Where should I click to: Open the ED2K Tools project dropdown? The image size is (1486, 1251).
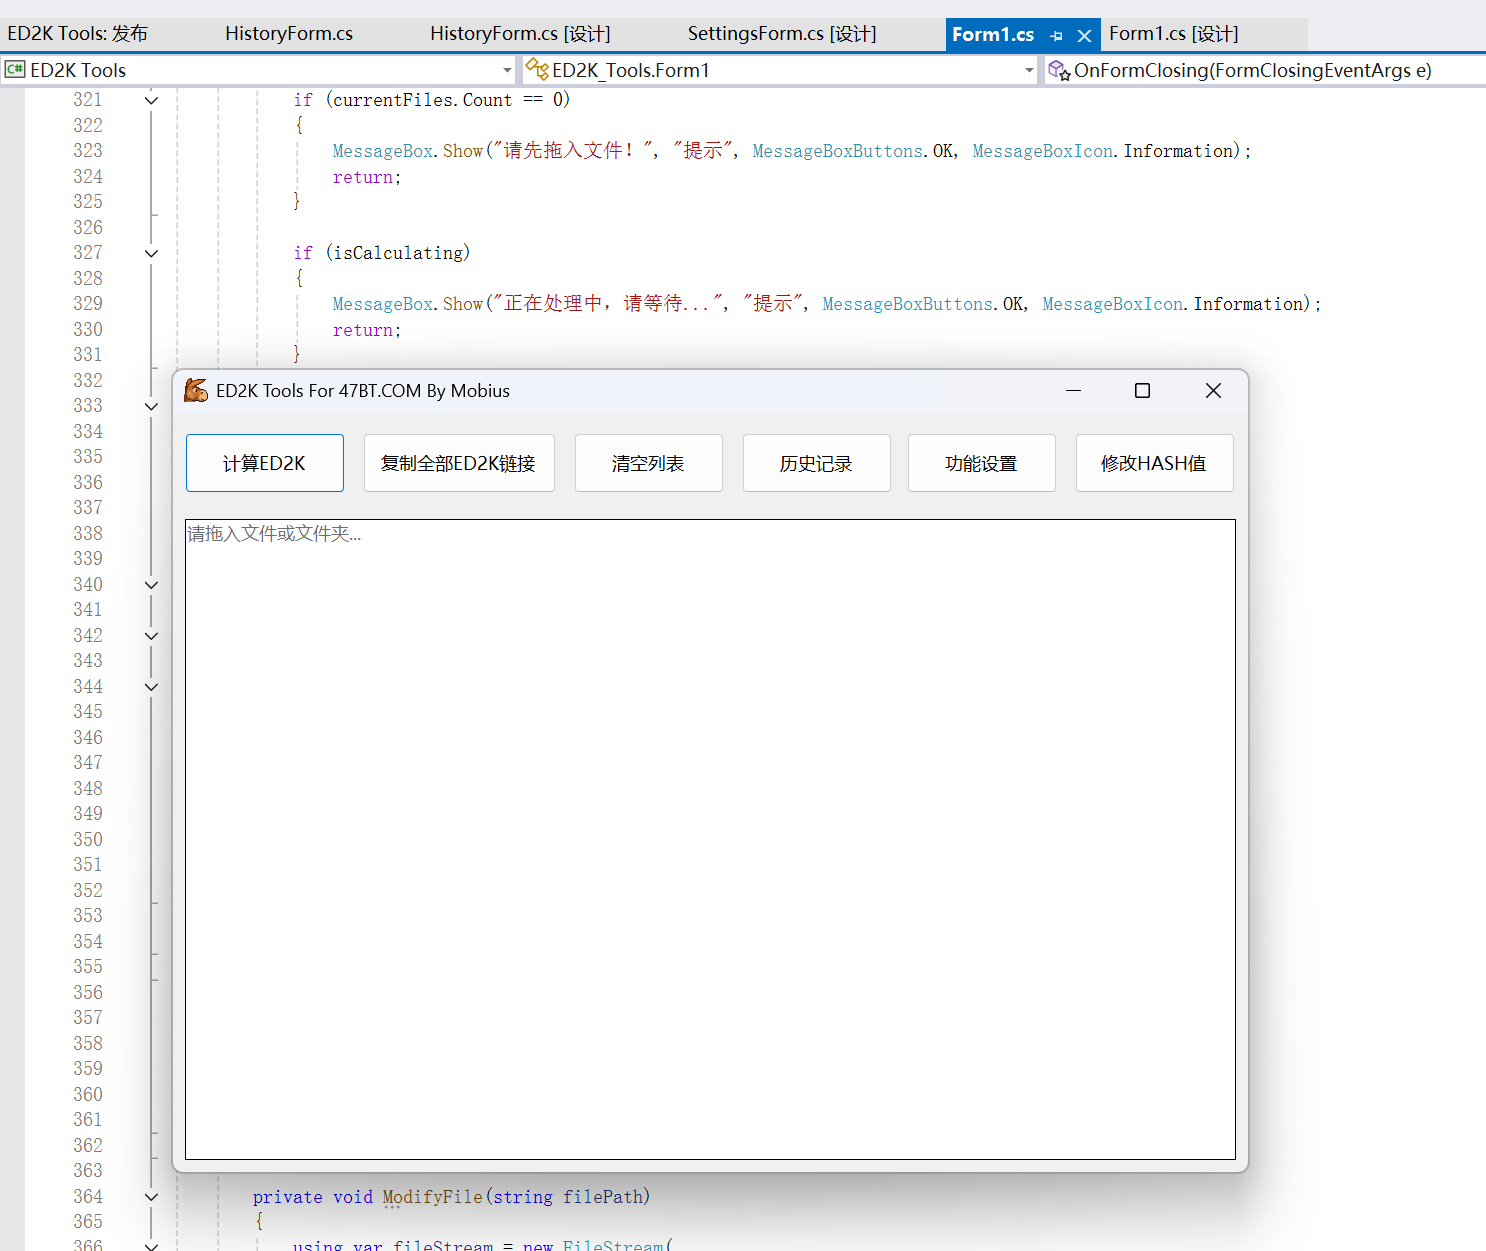(507, 70)
